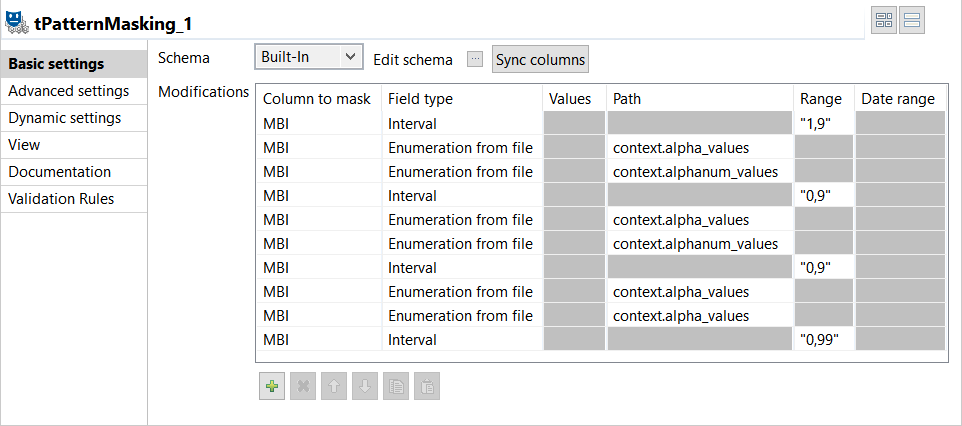Click the copy rows icon
Screen dimensions: 962x426
click(x=395, y=386)
